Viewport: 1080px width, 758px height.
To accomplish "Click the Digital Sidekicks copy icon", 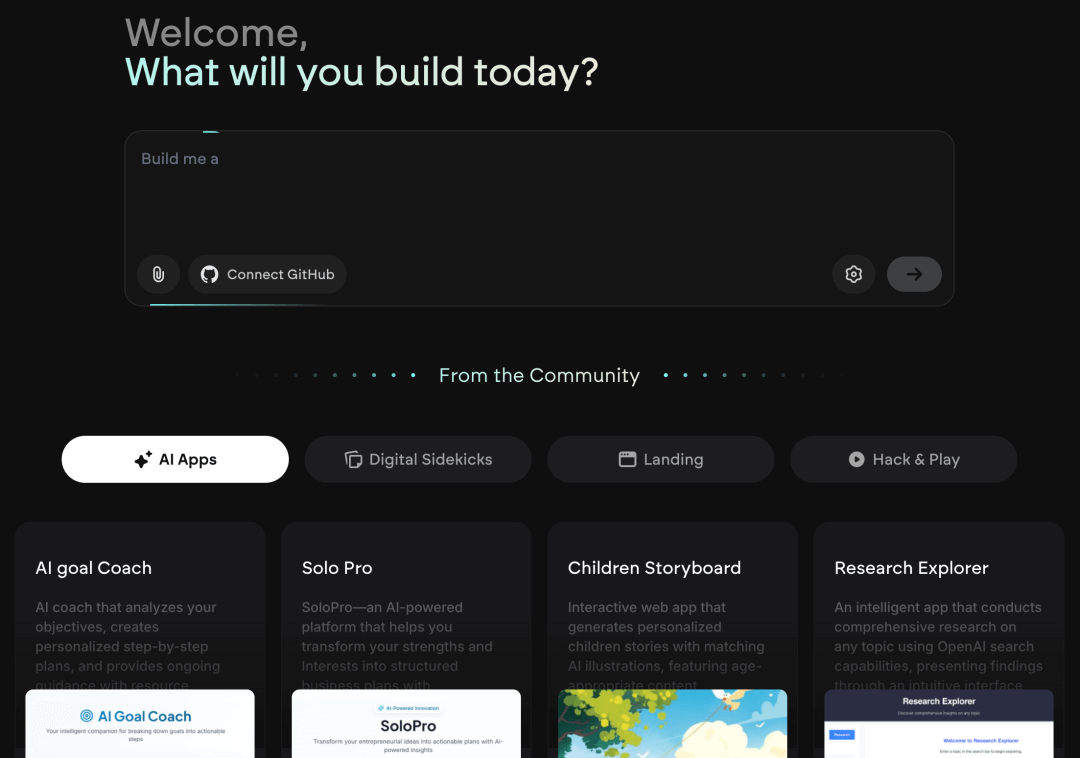I will coord(353,460).
